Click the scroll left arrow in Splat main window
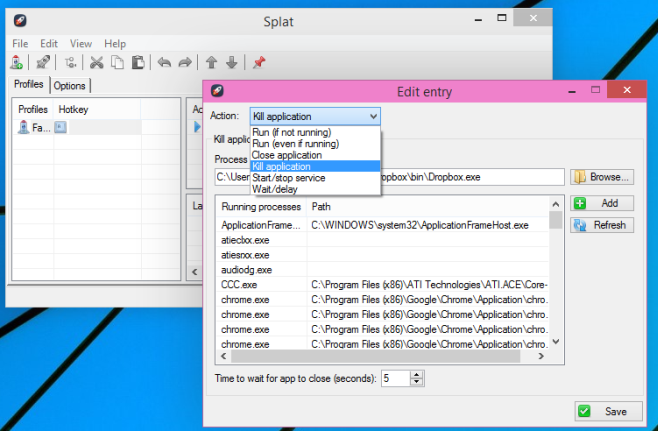The image size is (658, 431). (x=195, y=272)
